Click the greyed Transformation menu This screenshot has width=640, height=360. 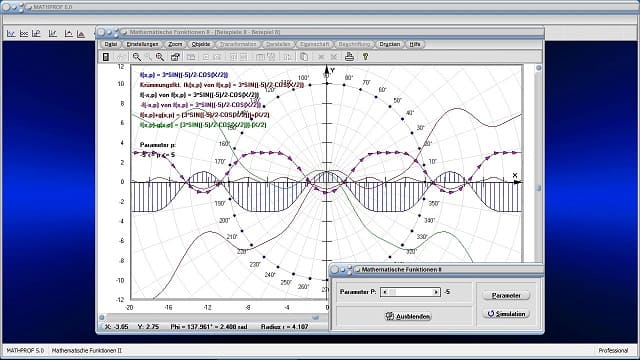click(238, 44)
